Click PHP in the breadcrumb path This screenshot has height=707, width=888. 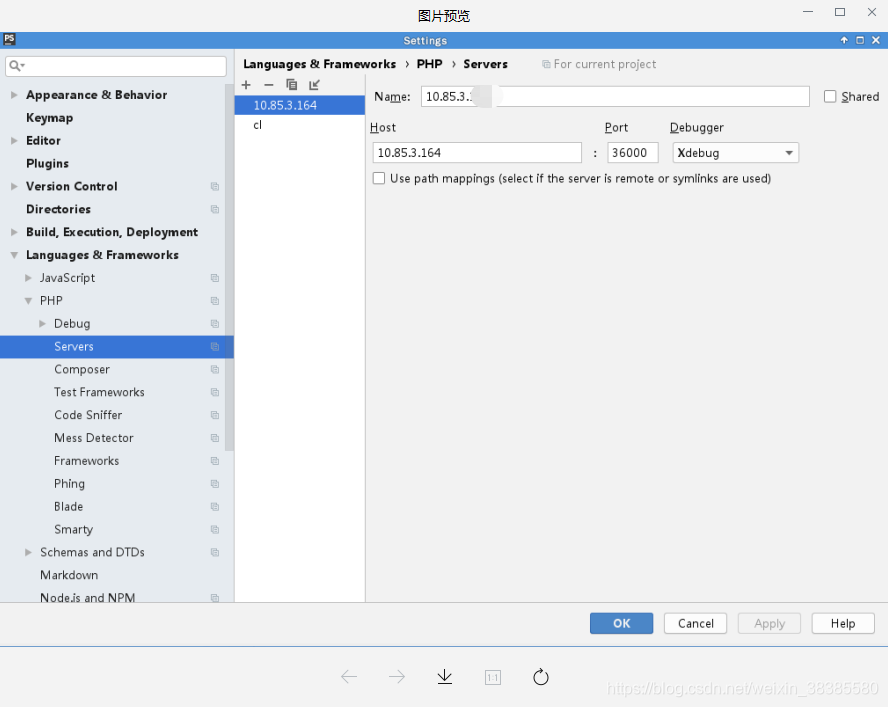click(429, 64)
